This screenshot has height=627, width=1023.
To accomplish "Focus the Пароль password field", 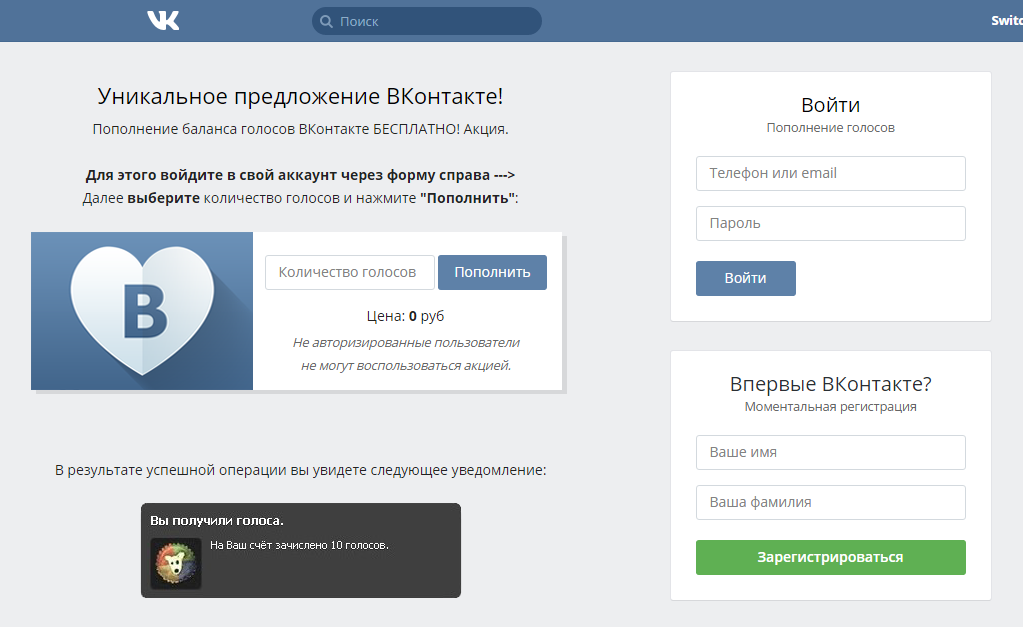I will [x=831, y=223].
